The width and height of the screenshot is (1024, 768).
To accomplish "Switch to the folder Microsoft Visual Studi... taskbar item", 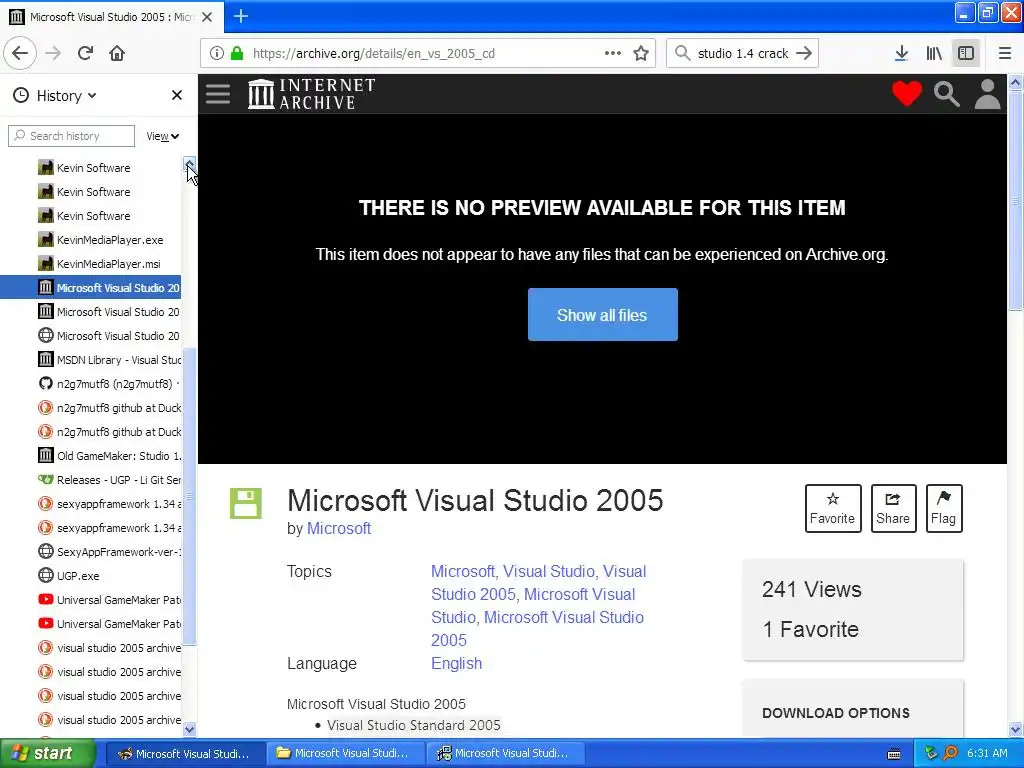I will [x=345, y=754].
